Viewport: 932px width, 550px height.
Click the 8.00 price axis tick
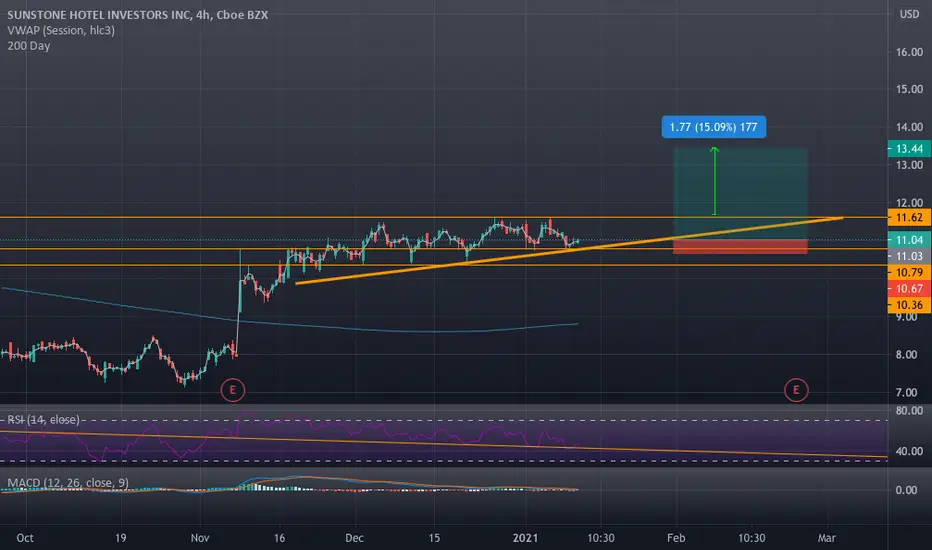click(x=906, y=355)
